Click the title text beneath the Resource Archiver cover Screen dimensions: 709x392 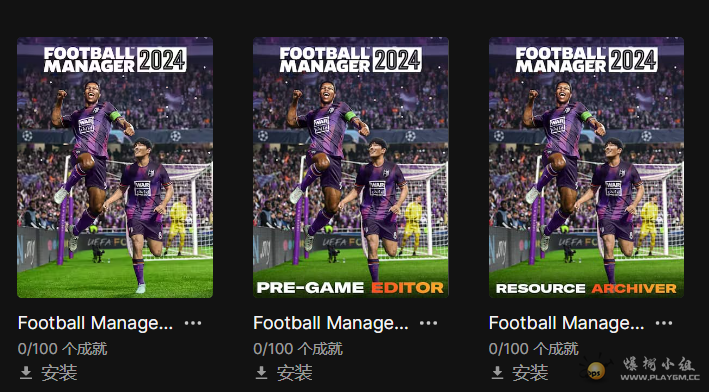[x=567, y=323]
